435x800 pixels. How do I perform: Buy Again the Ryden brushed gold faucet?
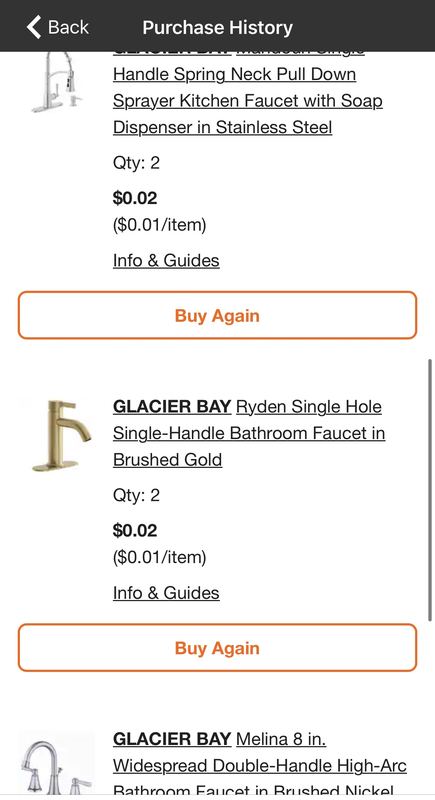point(217,648)
